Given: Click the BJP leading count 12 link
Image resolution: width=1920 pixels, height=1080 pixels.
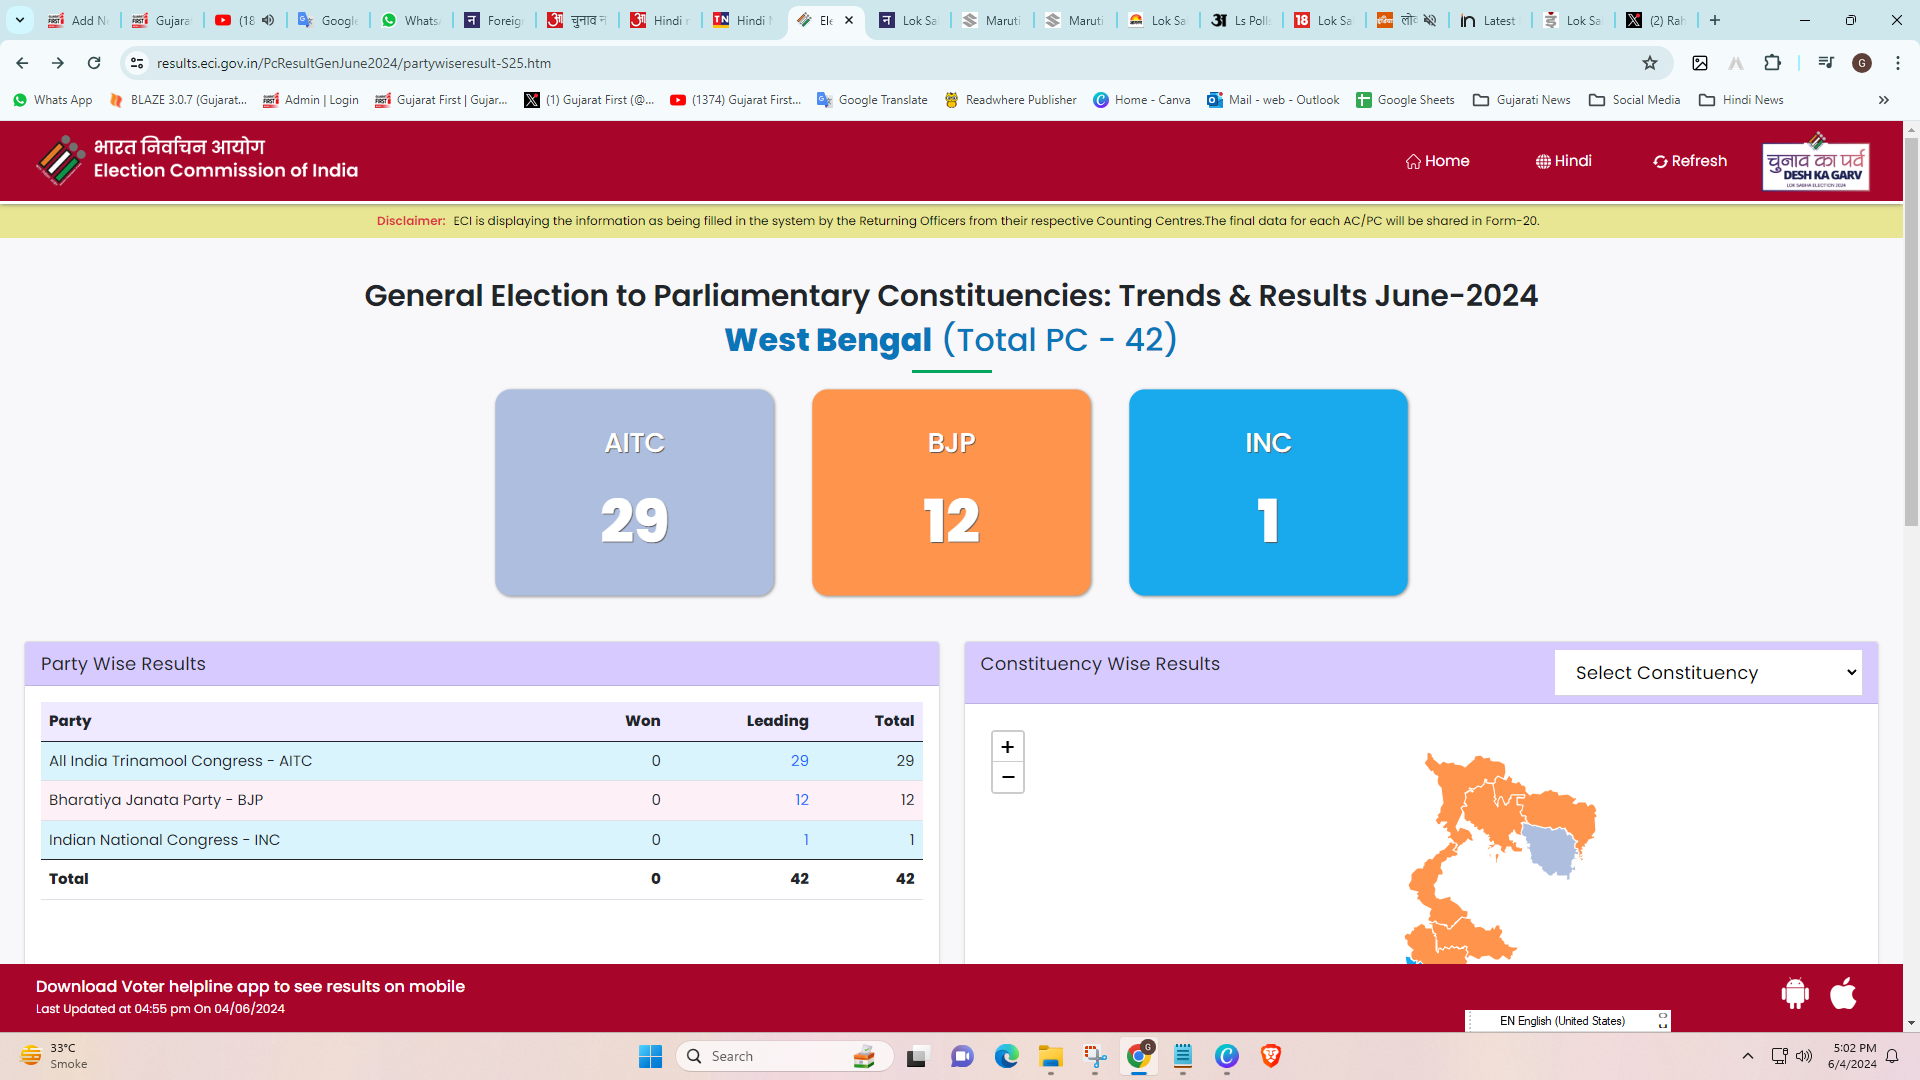Looking at the screenshot, I should click(802, 799).
